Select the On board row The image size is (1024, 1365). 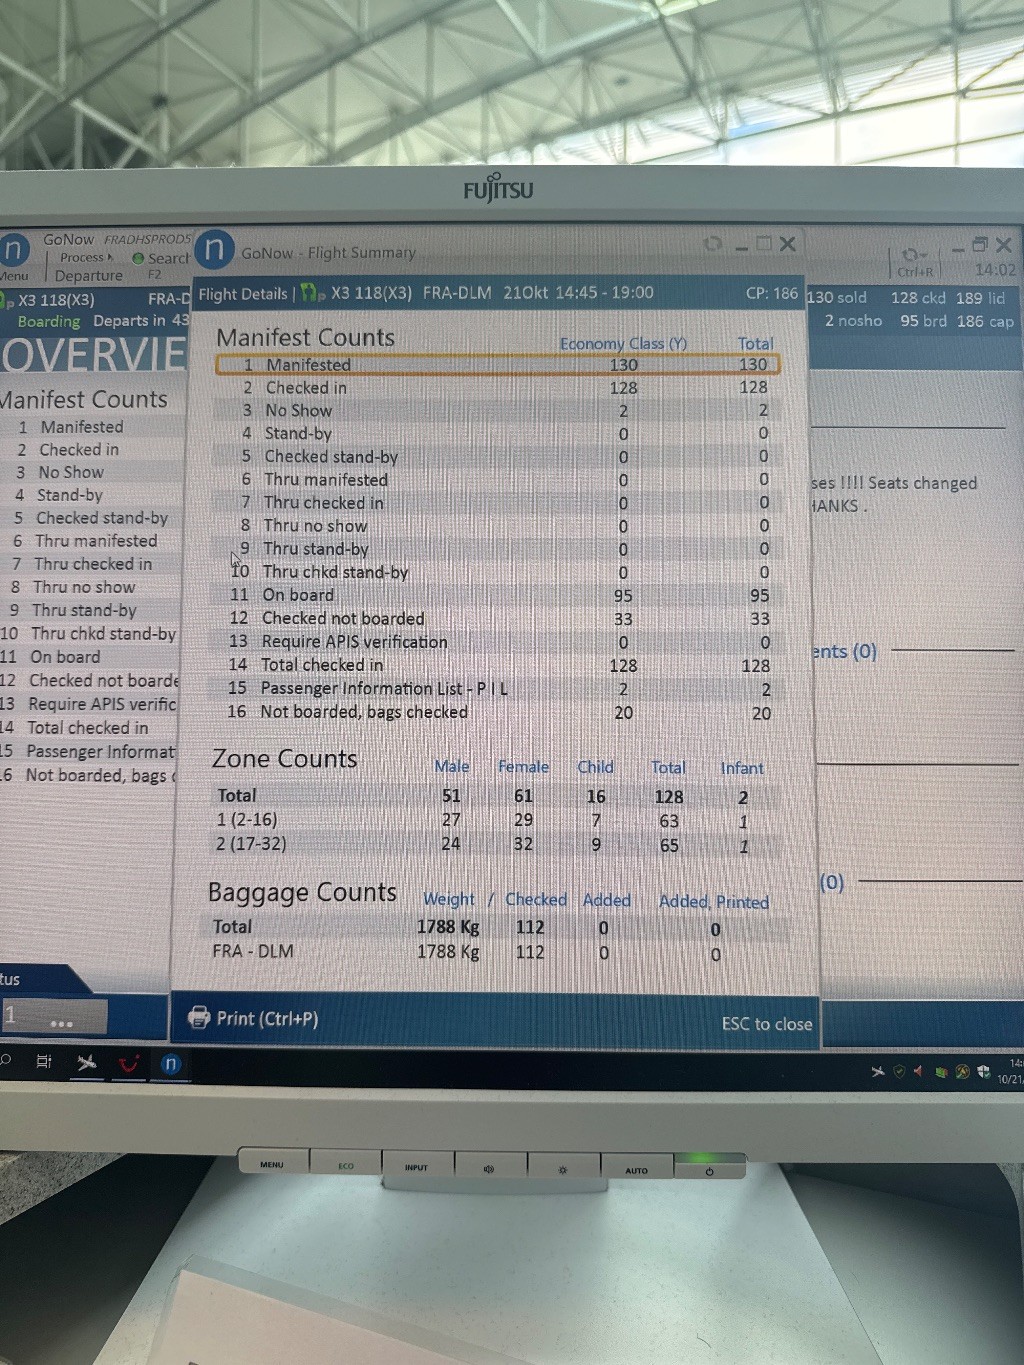click(496, 595)
